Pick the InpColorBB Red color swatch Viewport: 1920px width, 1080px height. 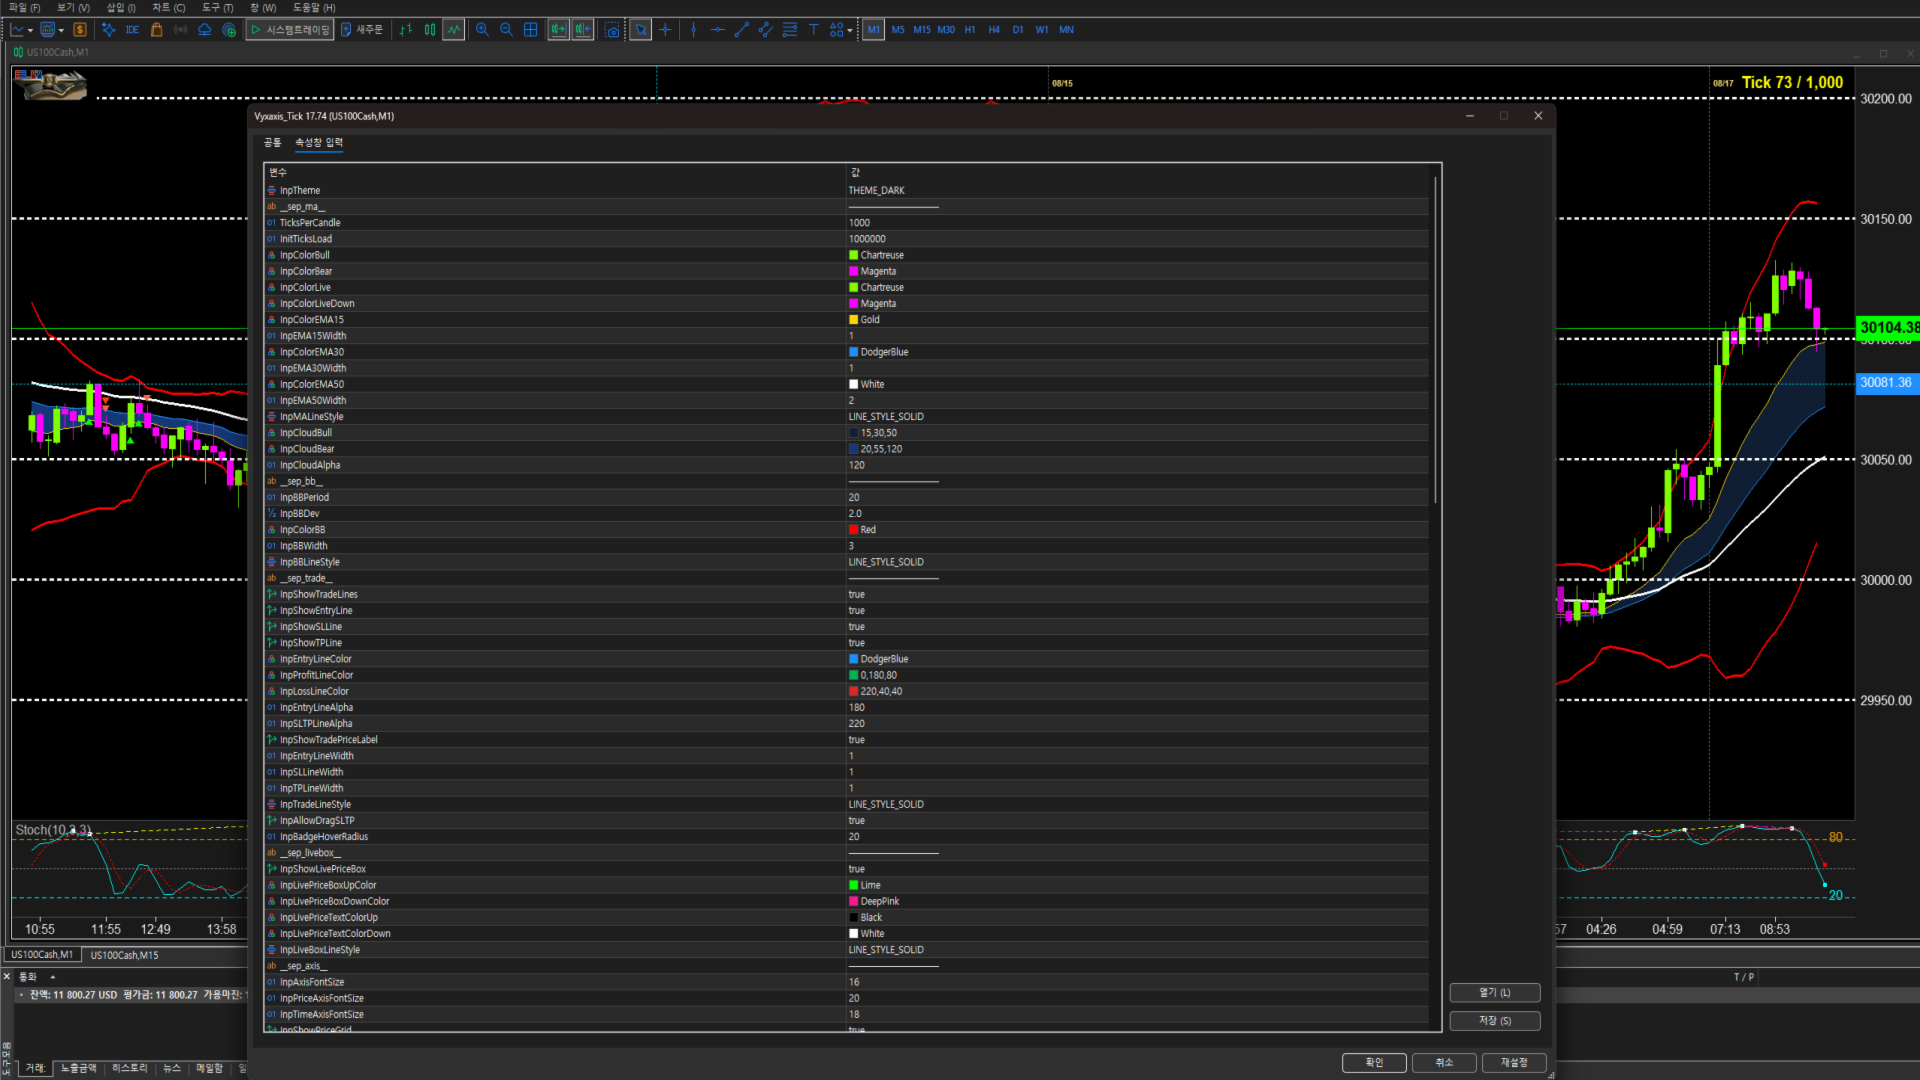point(854,530)
